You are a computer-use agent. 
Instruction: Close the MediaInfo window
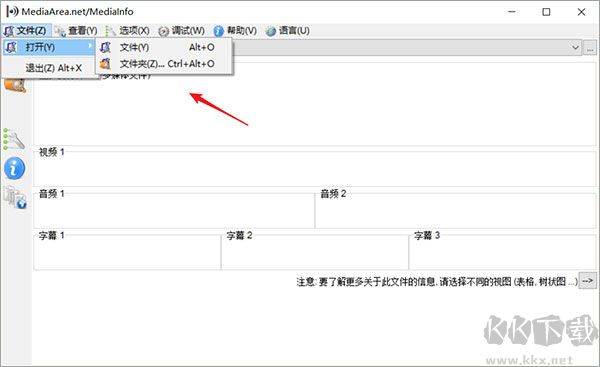click(x=581, y=12)
